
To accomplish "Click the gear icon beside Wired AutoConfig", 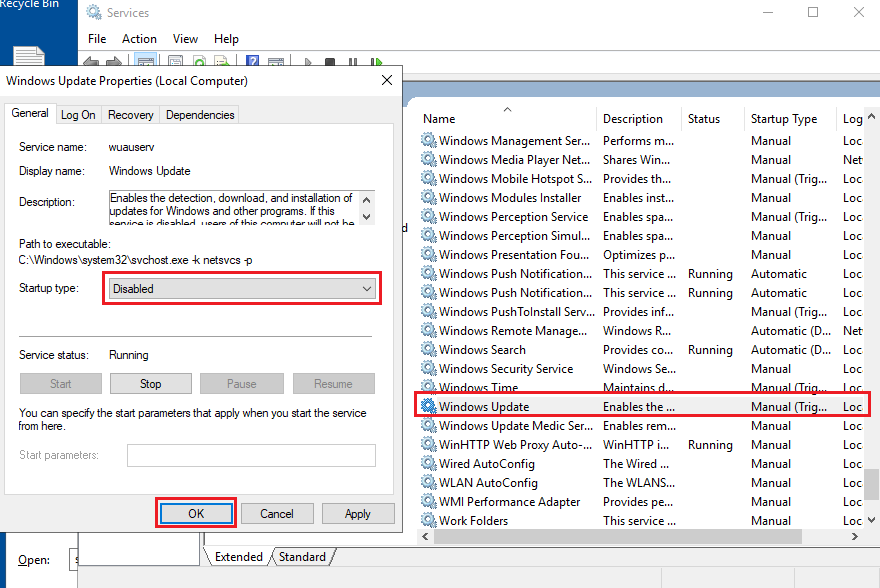I will (x=429, y=463).
